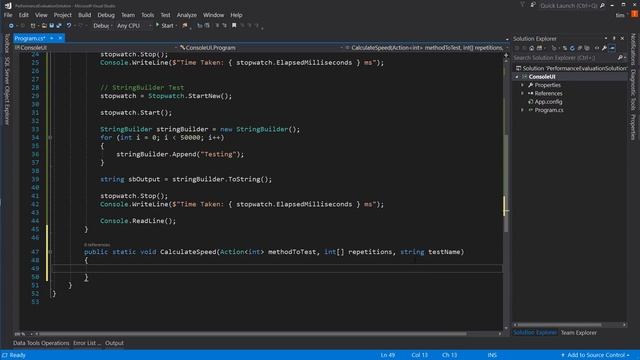This screenshot has height=360, width=640.
Task: Open the File menu
Action: click(8, 15)
